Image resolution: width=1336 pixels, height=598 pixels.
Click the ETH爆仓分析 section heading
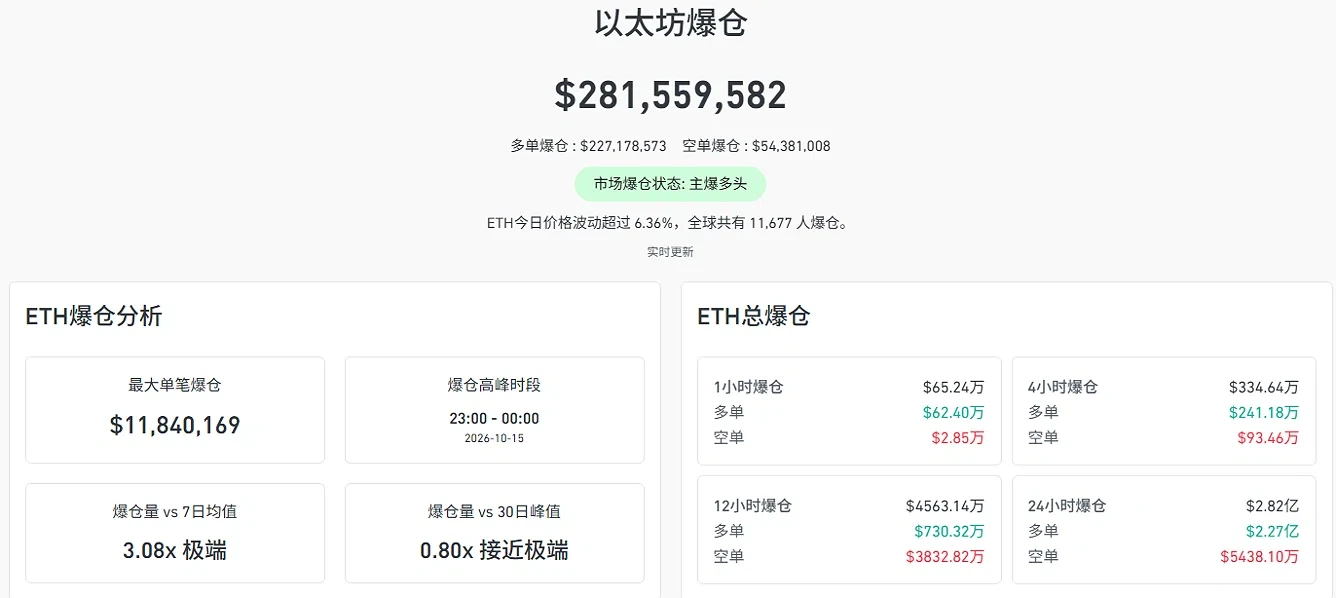tap(94, 317)
